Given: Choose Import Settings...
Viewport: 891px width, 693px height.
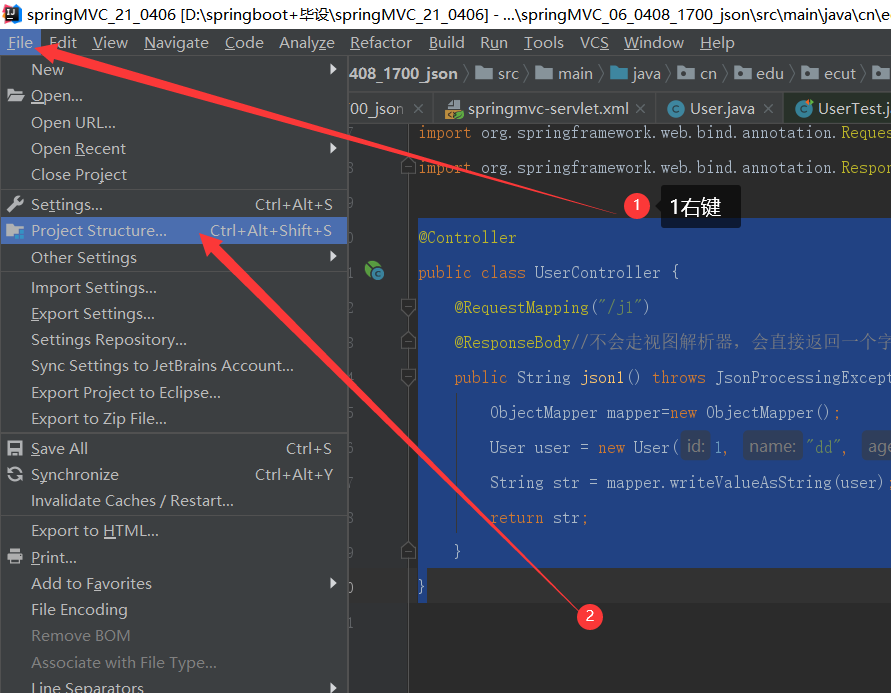Looking at the screenshot, I should pos(174,287).
